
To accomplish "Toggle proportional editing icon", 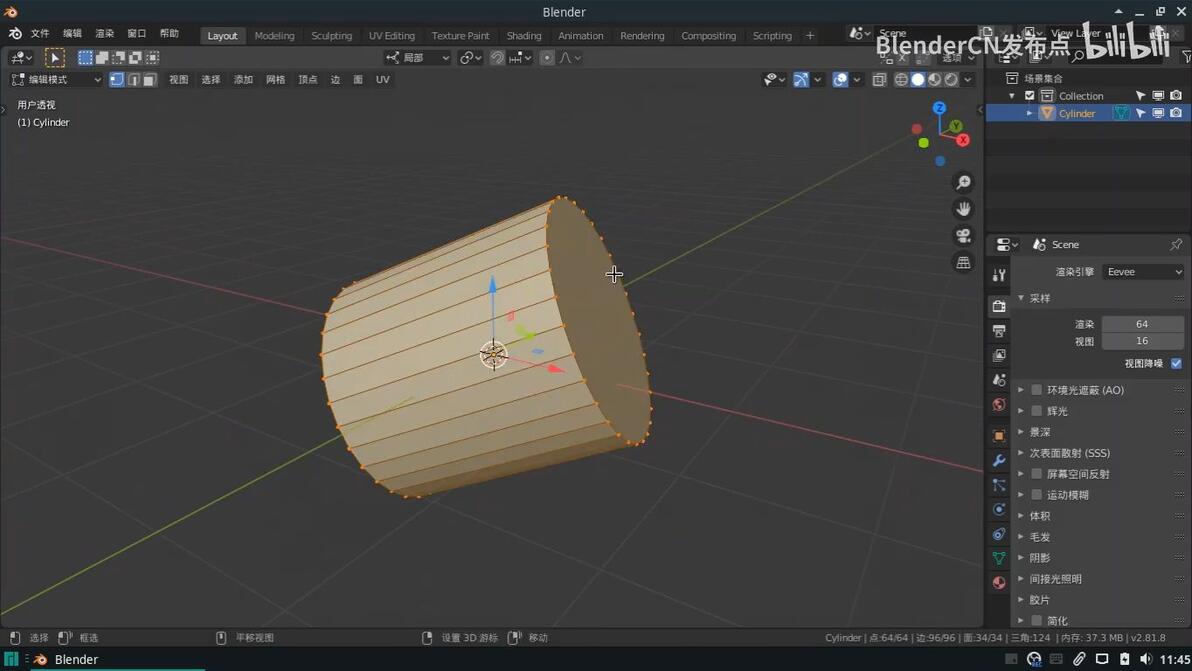I will tap(547, 58).
